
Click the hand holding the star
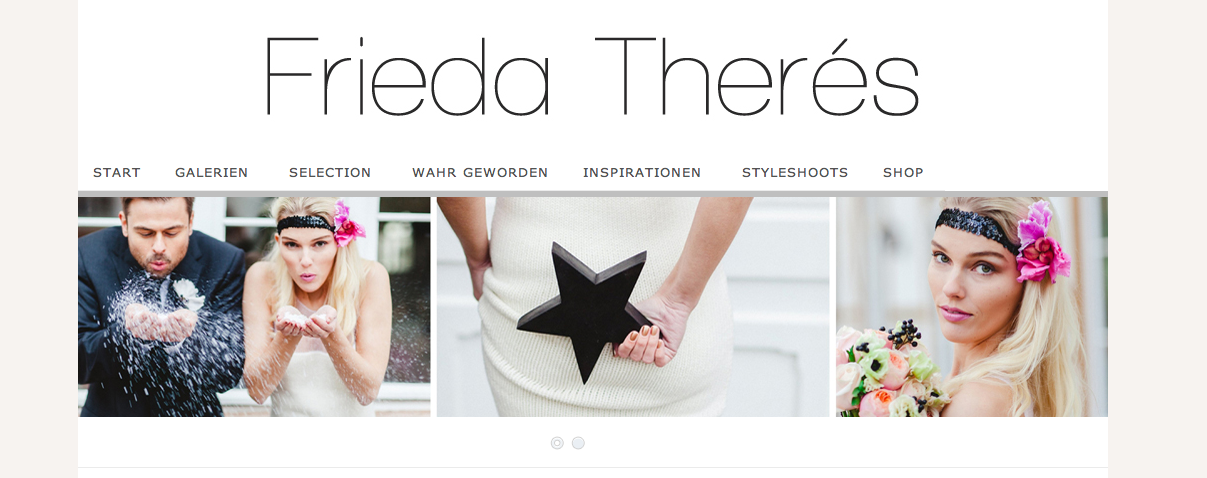(x=650, y=332)
